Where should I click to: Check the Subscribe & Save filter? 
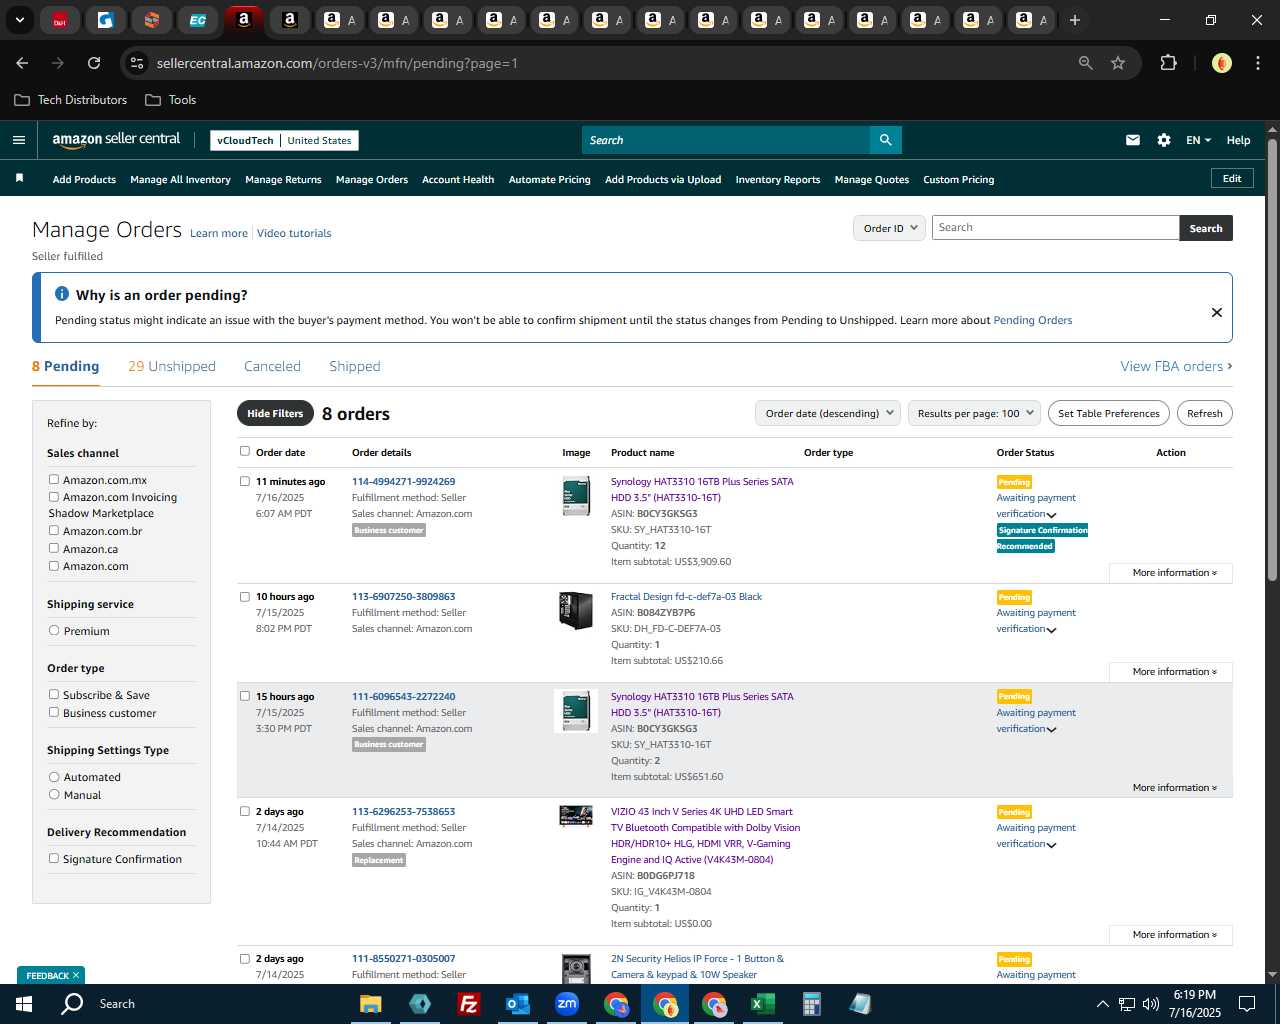[x=54, y=694]
